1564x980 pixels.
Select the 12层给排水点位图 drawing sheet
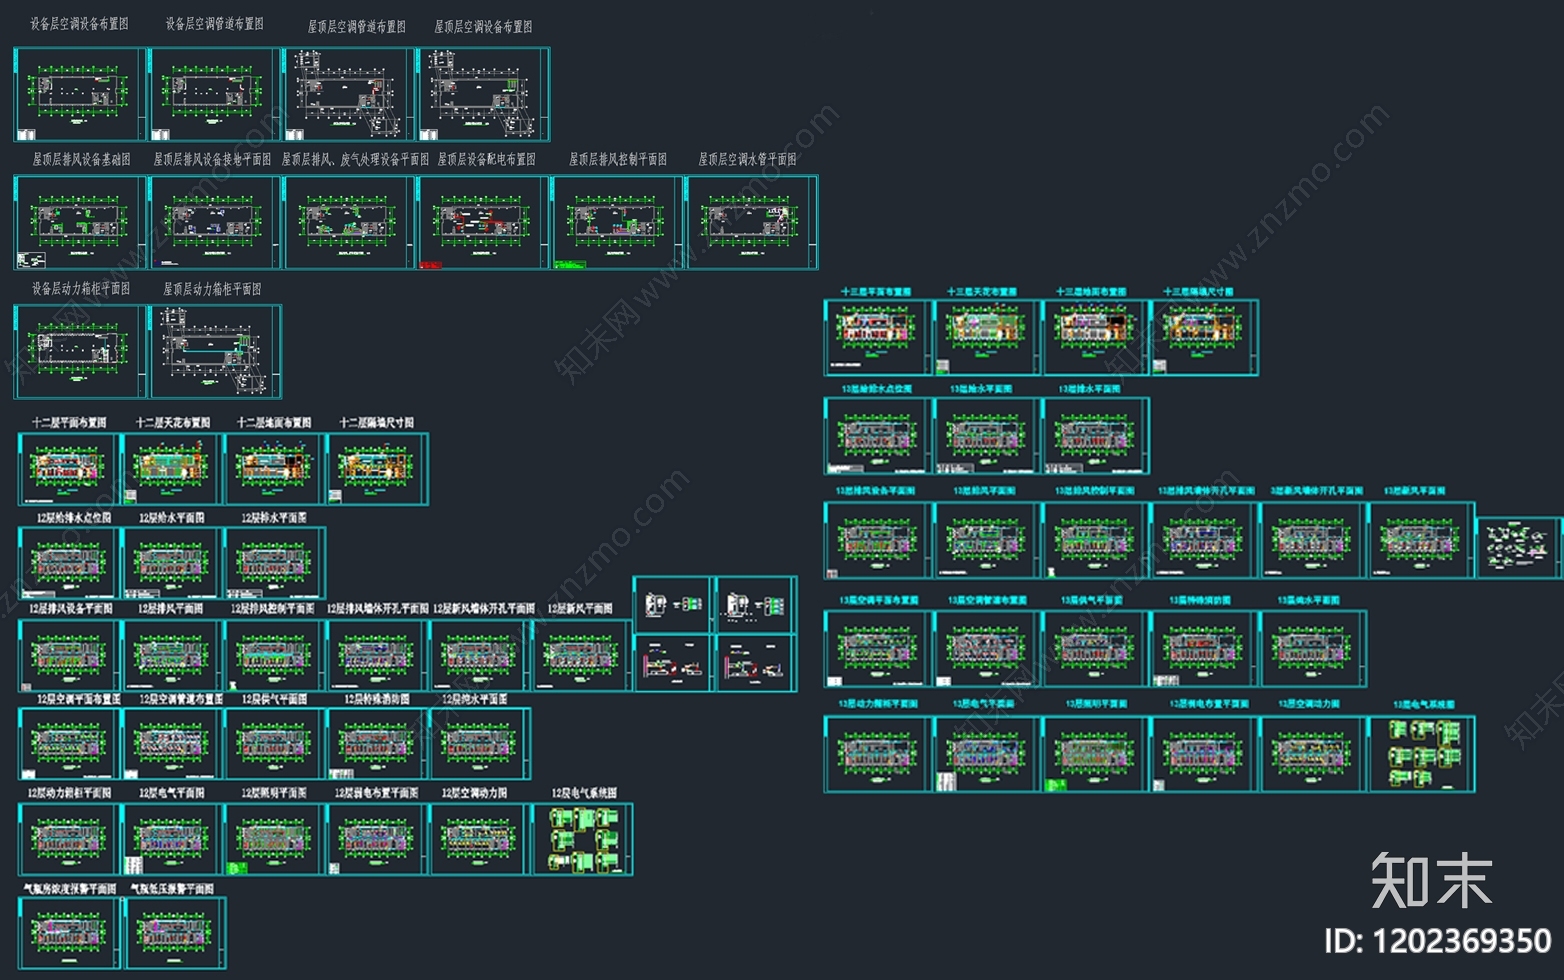pyautogui.click(x=69, y=563)
